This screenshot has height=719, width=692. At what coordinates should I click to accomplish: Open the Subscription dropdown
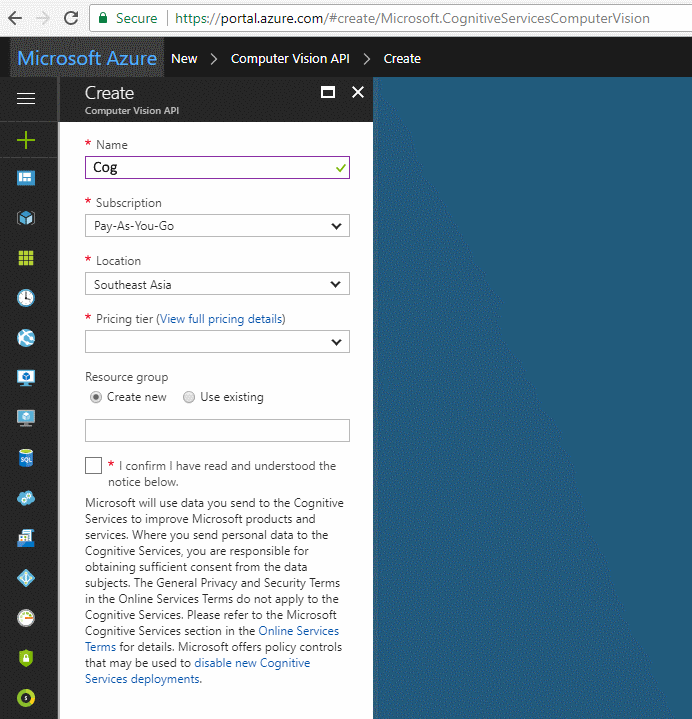(217, 226)
